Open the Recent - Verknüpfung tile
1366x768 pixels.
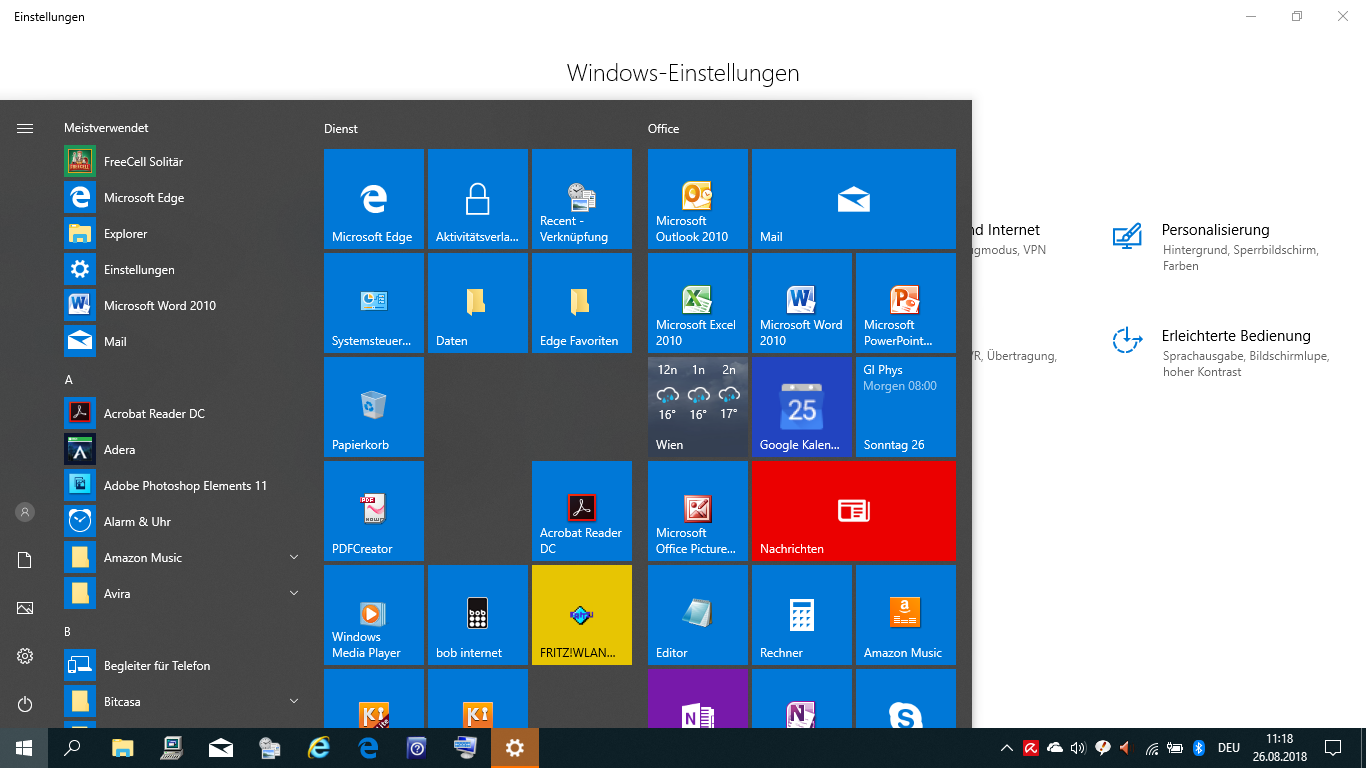point(582,199)
